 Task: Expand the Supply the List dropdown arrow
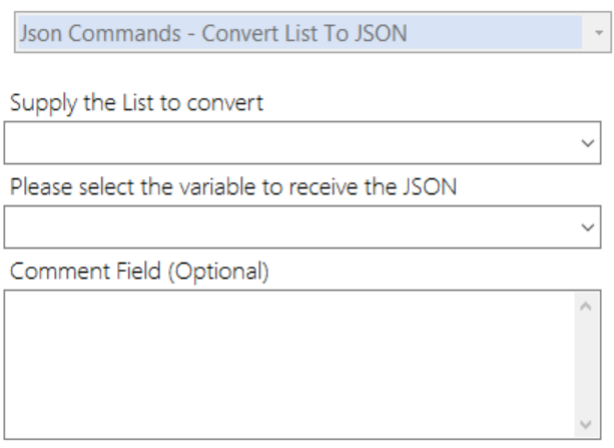point(588,143)
